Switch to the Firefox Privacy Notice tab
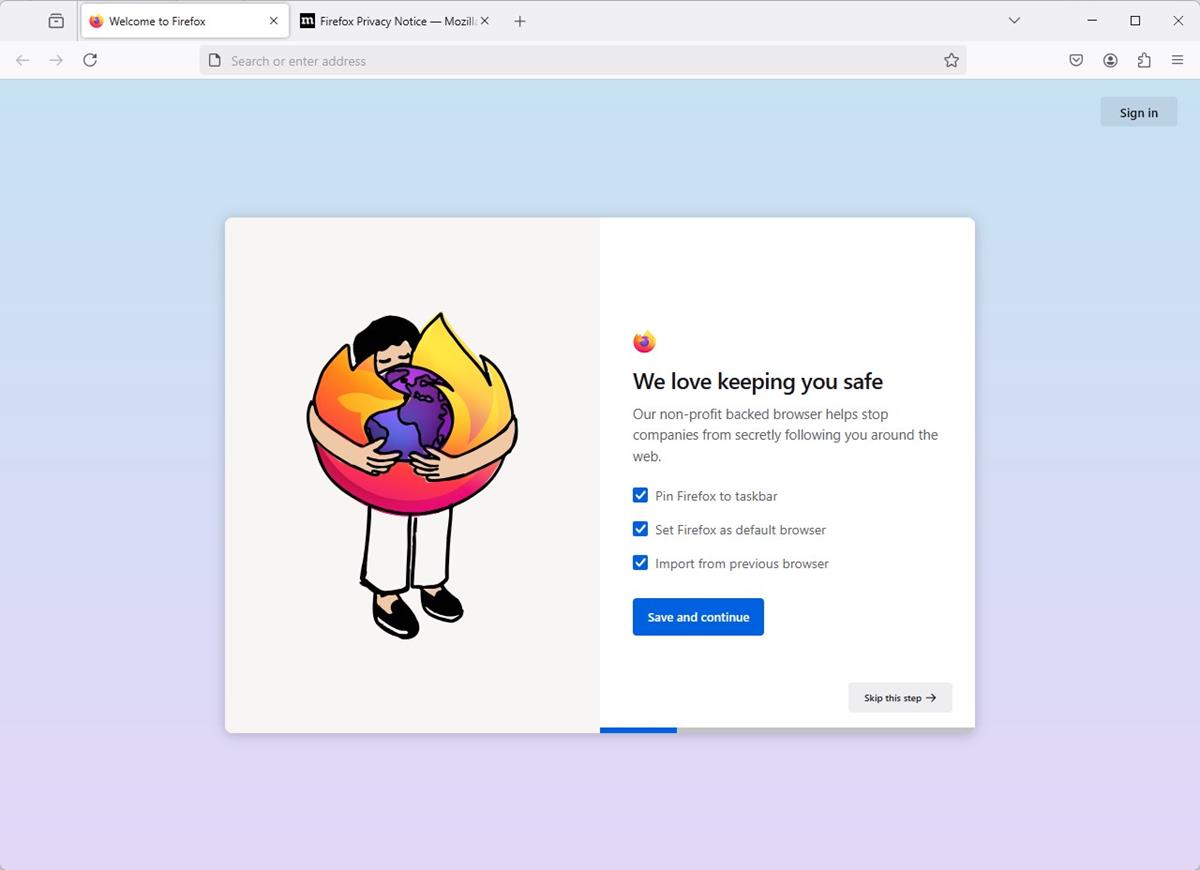 pos(390,20)
